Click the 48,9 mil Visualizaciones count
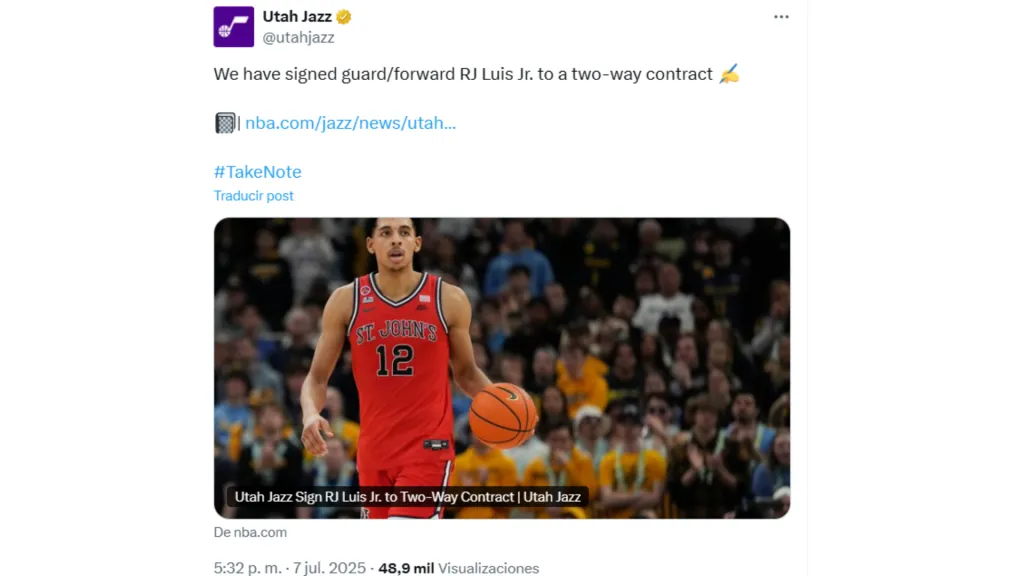This screenshot has height=576, width=1024. [x=458, y=568]
